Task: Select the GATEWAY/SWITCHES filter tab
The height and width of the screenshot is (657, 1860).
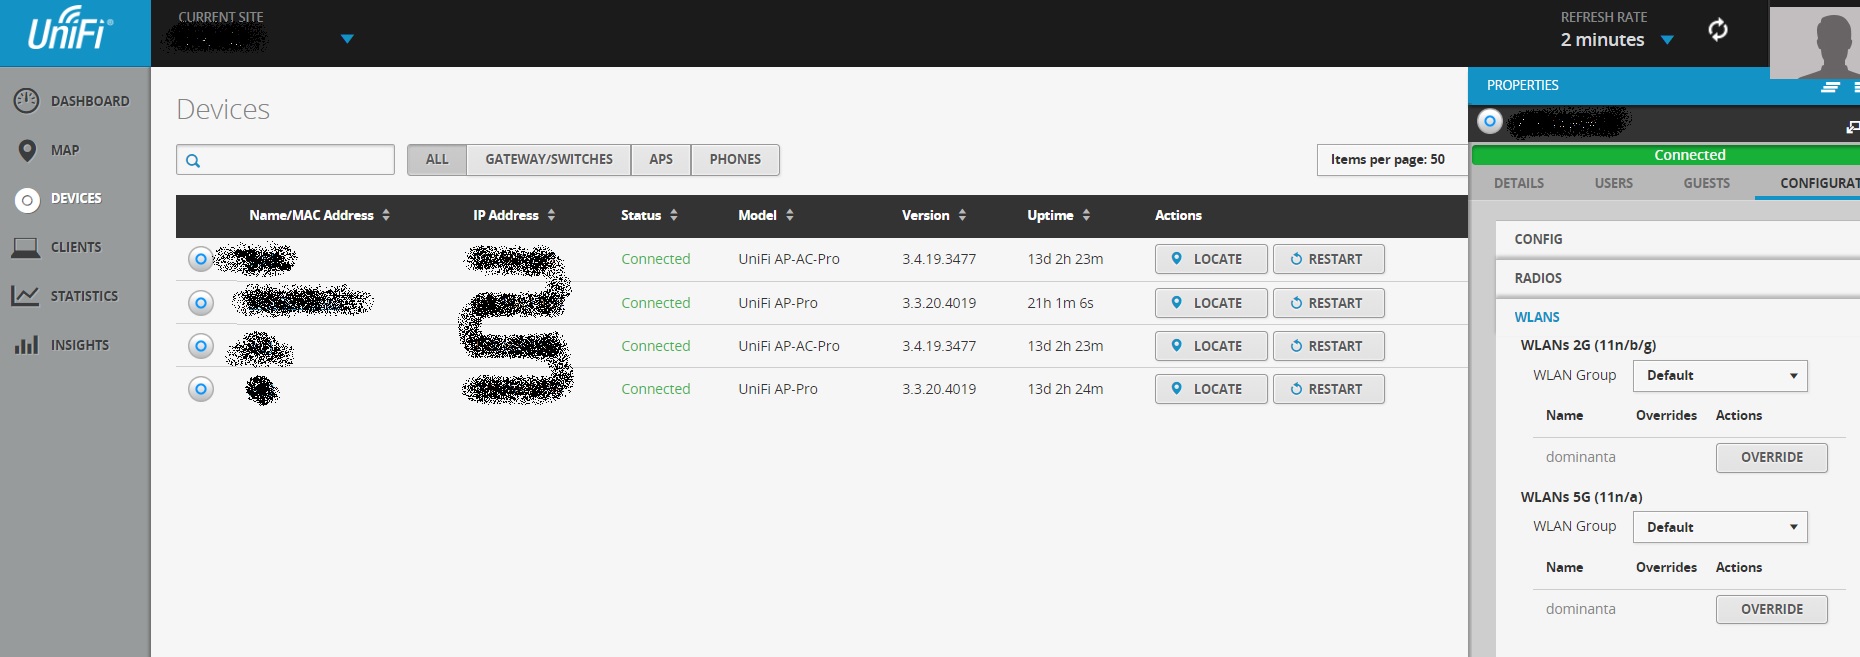Action: [x=549, y=160]
